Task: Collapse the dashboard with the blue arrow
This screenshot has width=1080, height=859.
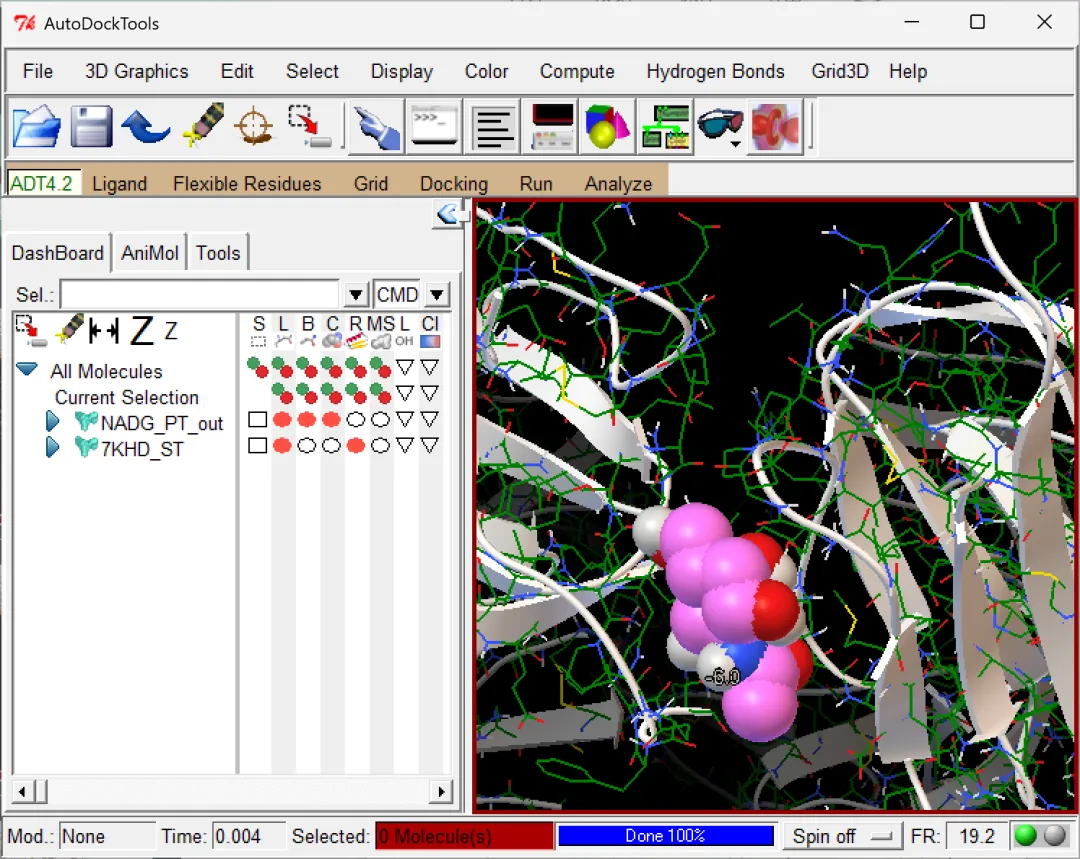Action: pos(447,214)
